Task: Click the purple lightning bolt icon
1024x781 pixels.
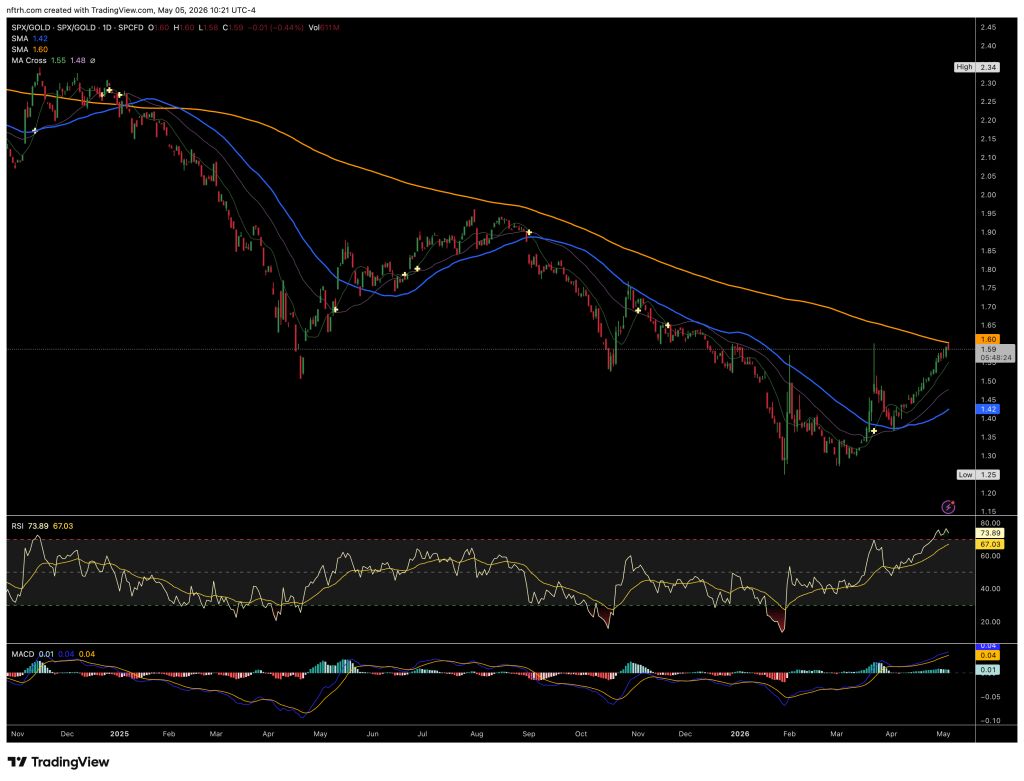Action: pos(948,507)
